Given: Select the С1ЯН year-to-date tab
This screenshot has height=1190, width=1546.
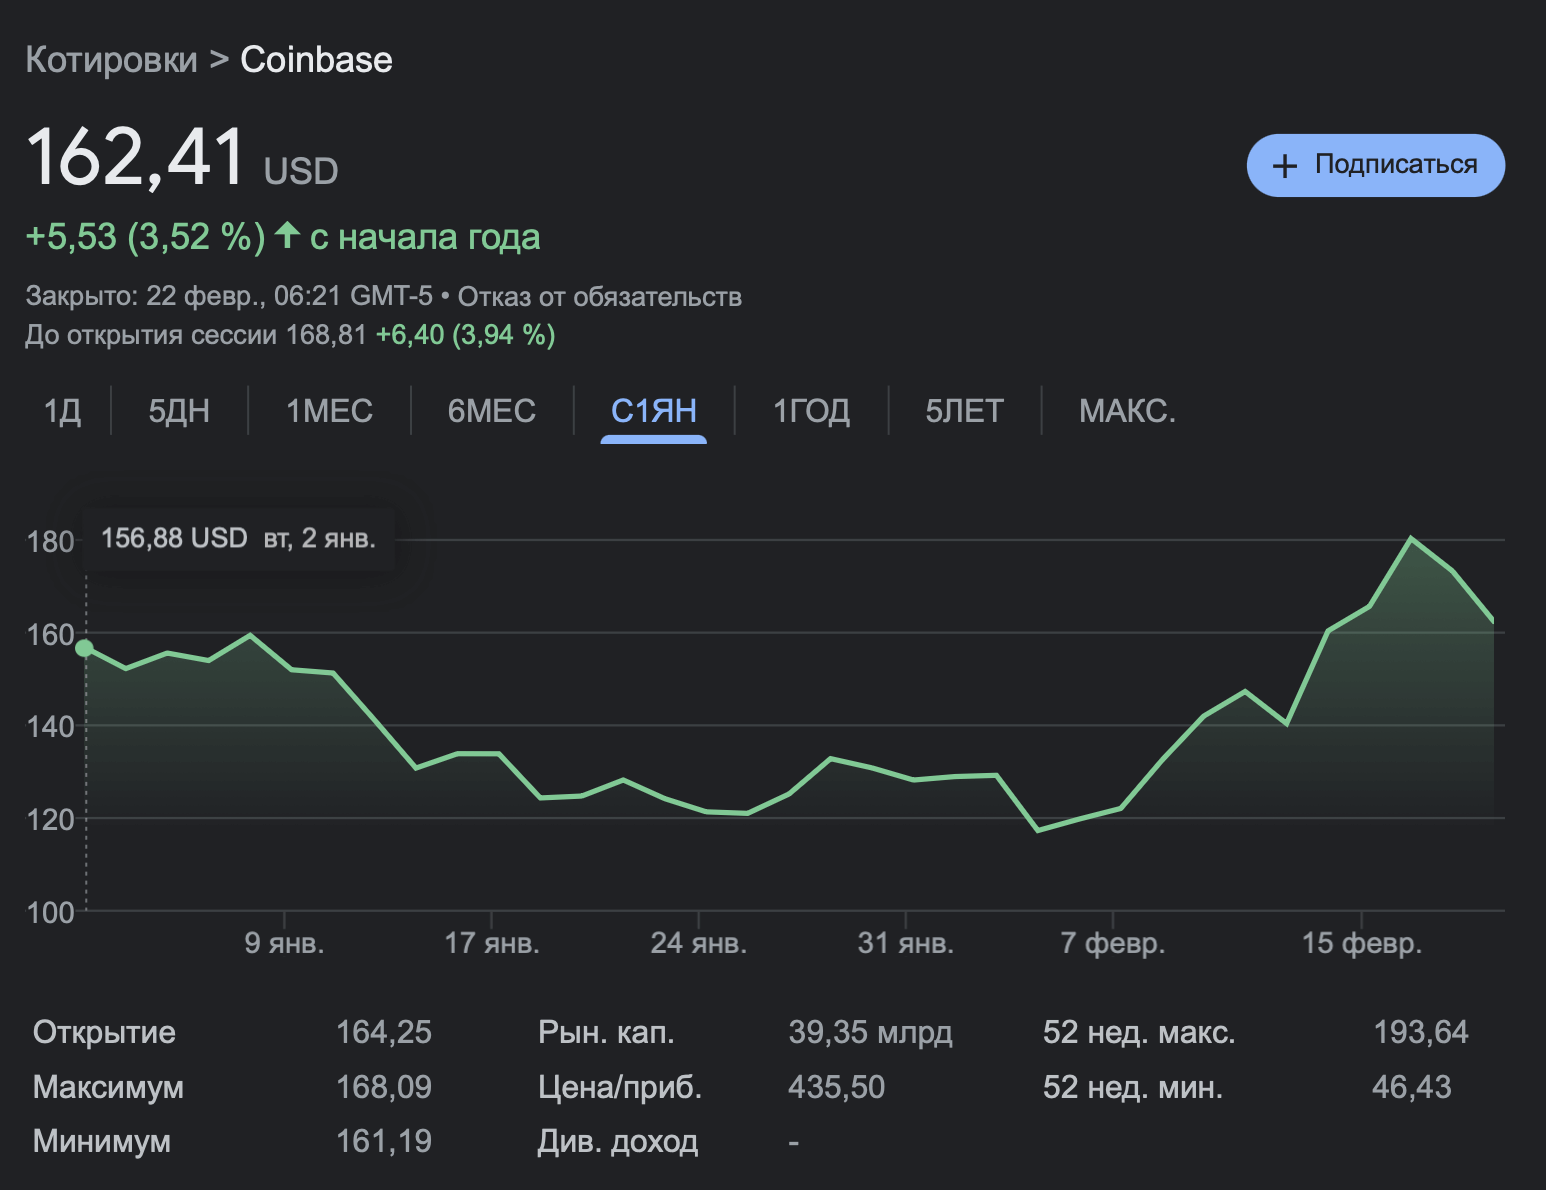Looking at the screenshot, I should tap(654, 411).
